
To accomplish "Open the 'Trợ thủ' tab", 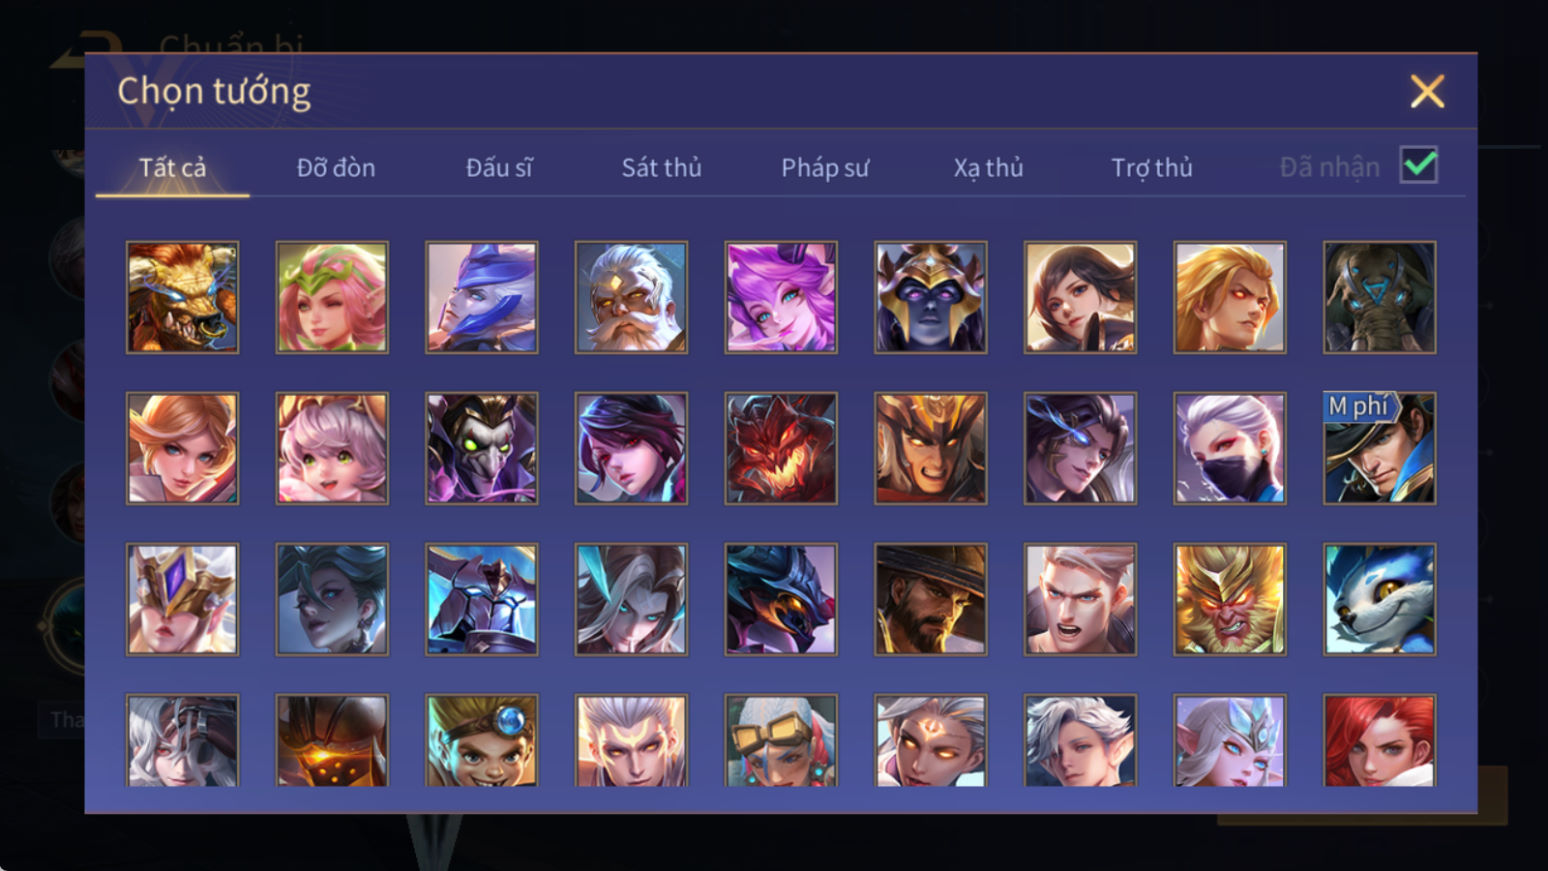I will [1151, 167].
